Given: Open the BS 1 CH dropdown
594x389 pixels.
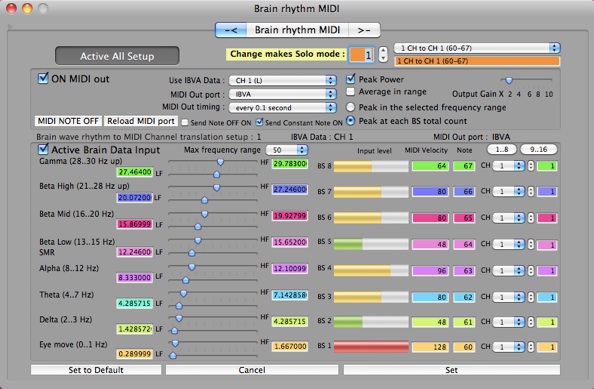Looking at the screenshot, I should tap(508, 347).
